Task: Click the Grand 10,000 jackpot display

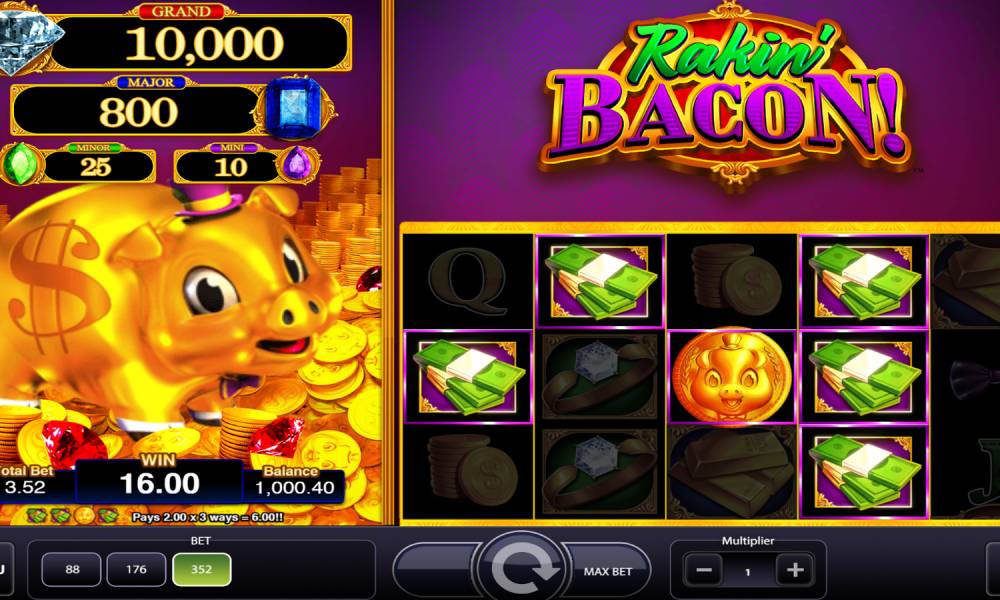Action: [x=202, y=42]
